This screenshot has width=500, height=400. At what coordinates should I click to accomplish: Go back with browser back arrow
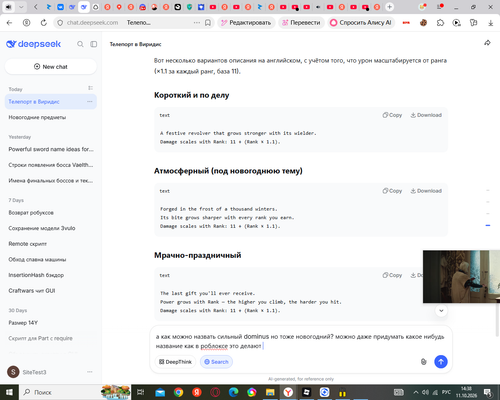pos(9,23)
